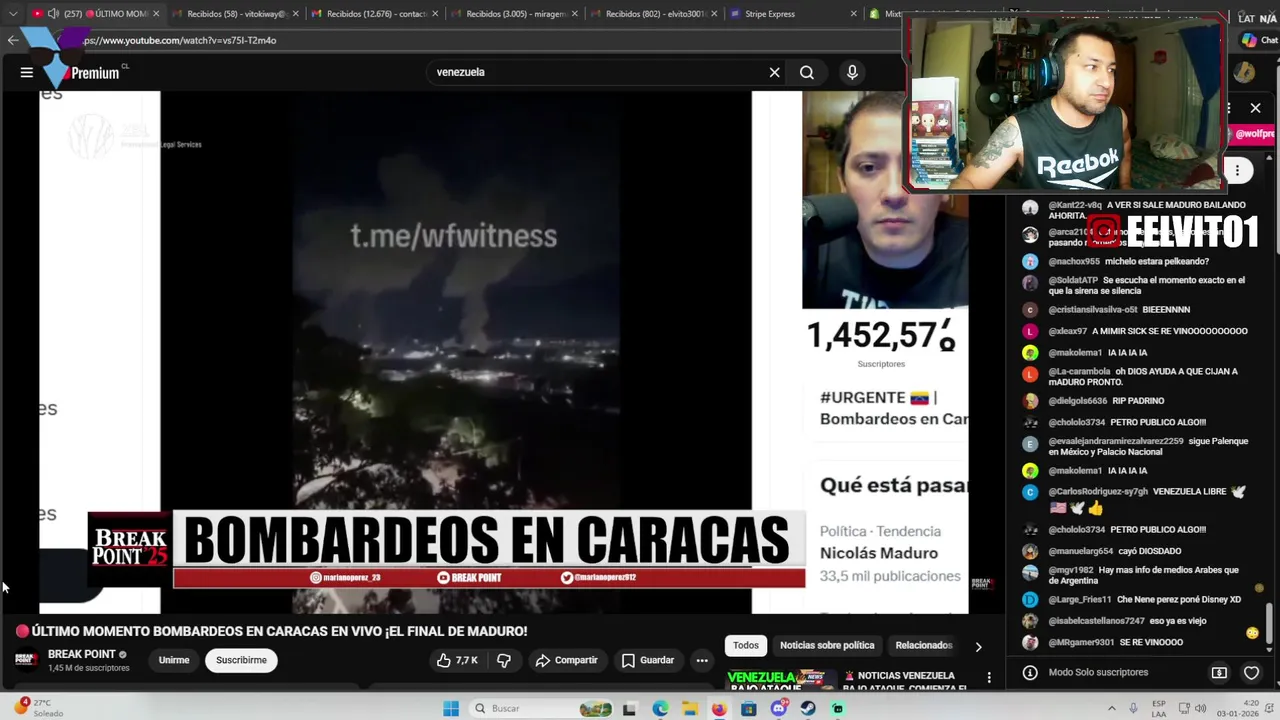1280x720 pixels.
Task: Run the YouTube search magnifier button
Action: point(807,72)
